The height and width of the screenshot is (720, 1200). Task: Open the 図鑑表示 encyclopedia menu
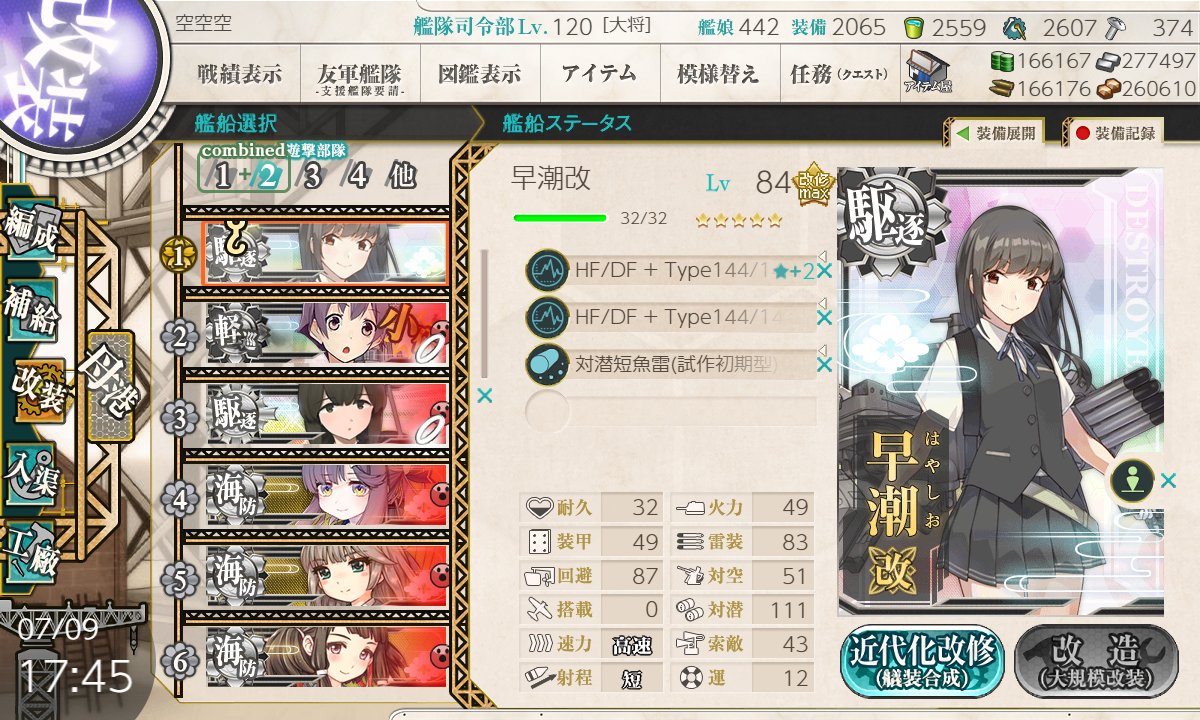tap(479, 74)
